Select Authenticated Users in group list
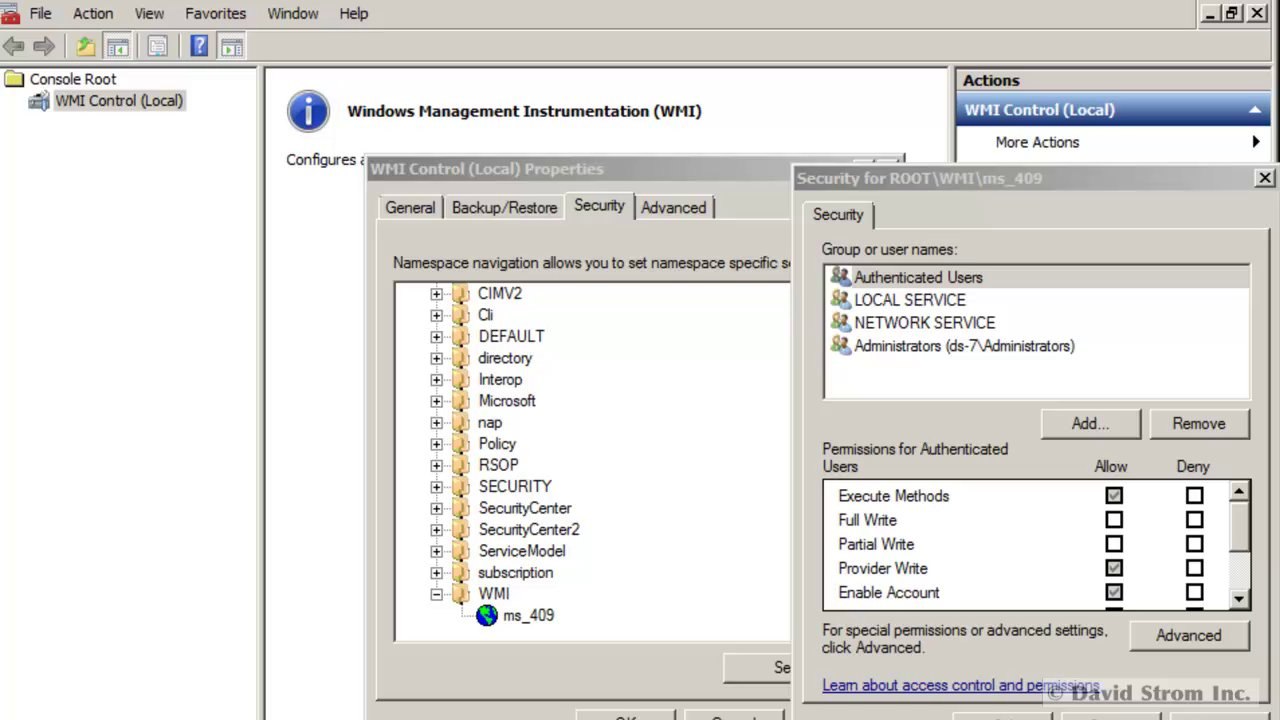The image size is (1280, 720). point(1036,277)
